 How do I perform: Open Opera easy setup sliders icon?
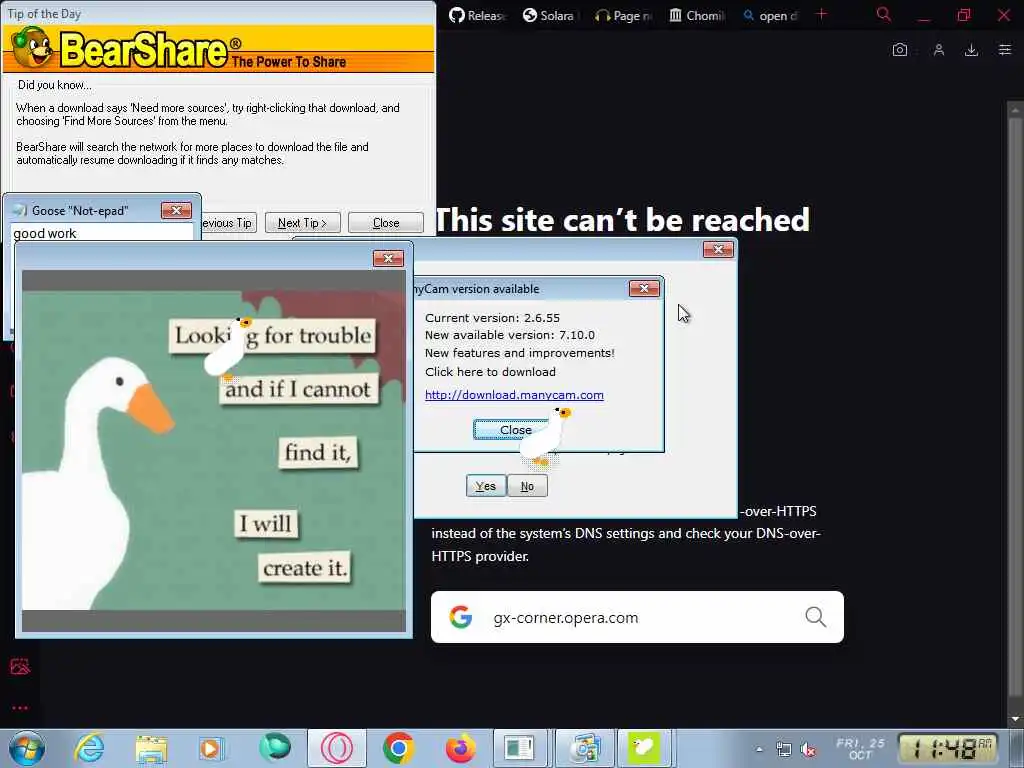click(1005, 50)
